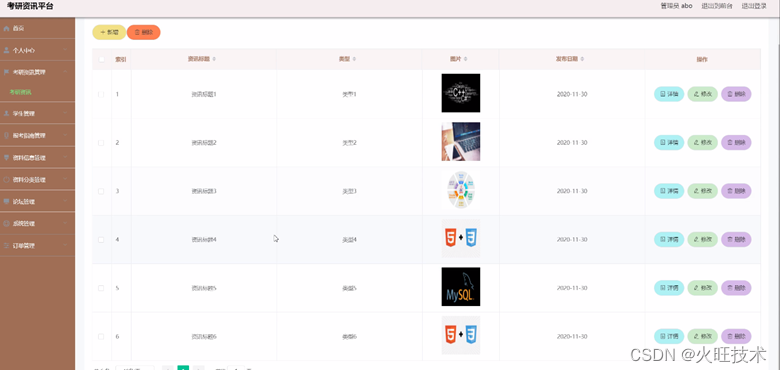Expand the 学生管理 chevron

click(x=65, y=114)
